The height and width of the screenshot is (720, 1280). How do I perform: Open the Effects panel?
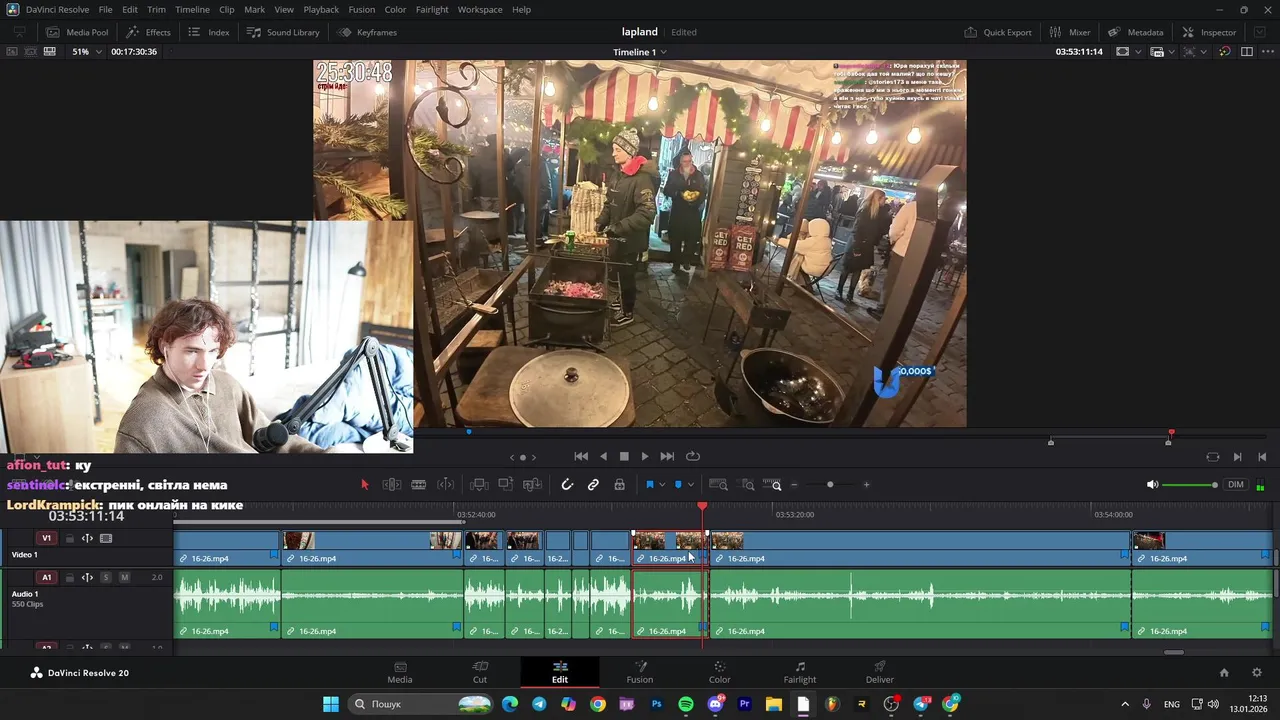(148, 32)
